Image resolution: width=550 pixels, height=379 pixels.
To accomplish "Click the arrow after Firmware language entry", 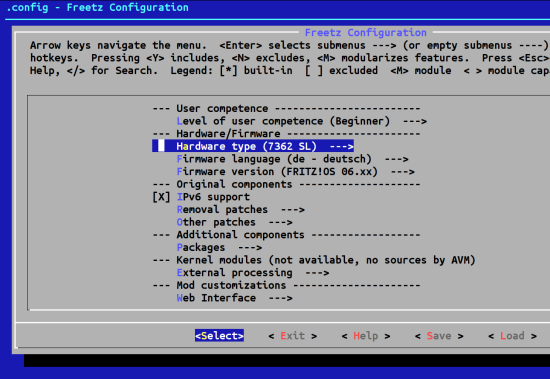I will pos(397,159).
